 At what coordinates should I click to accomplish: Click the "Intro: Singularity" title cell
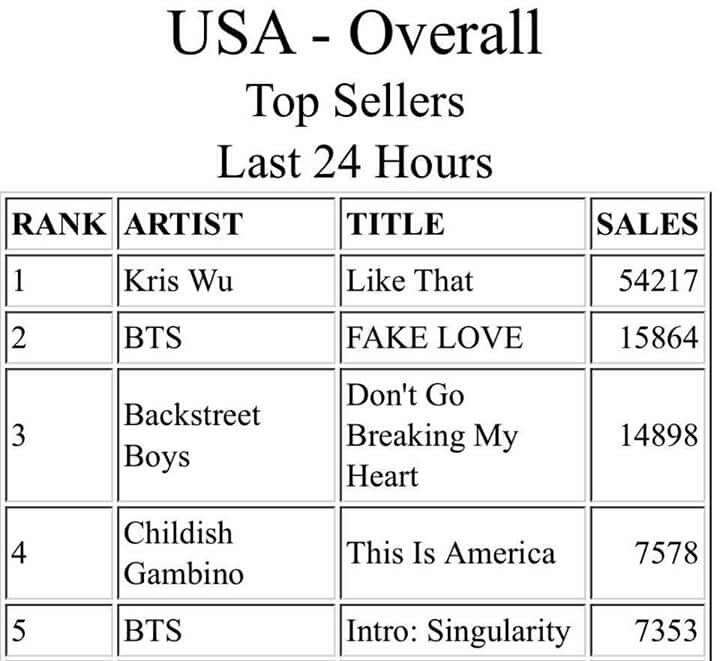[458, 631]
